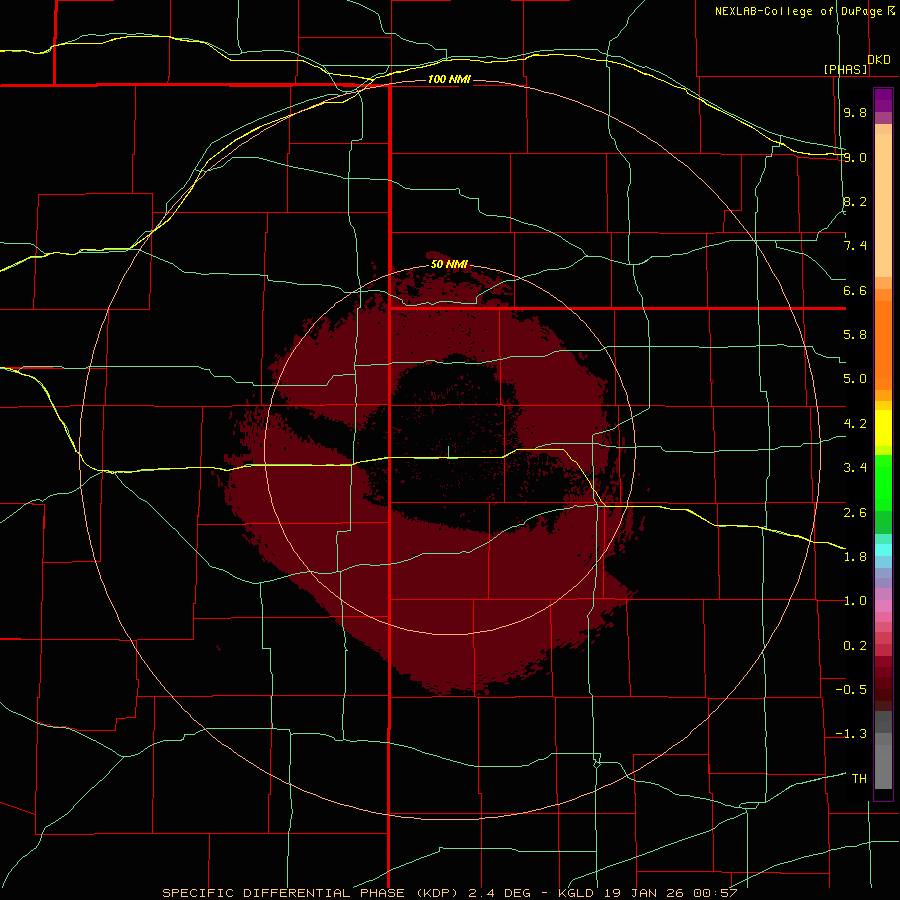Click the -1.3 legend label
Image resolution: width=900 pixels, height=900 pixels.
click(x=851, y=734)
